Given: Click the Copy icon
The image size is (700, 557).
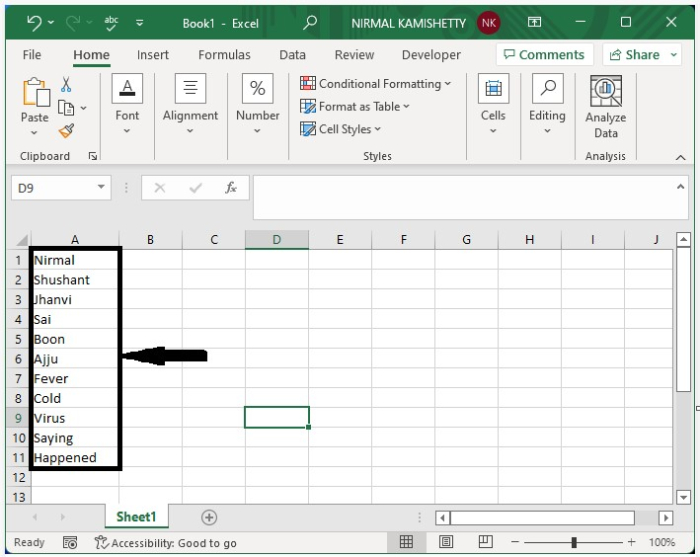Looking at the screenshot, I should pyautogui.click(x=66, y=108).
